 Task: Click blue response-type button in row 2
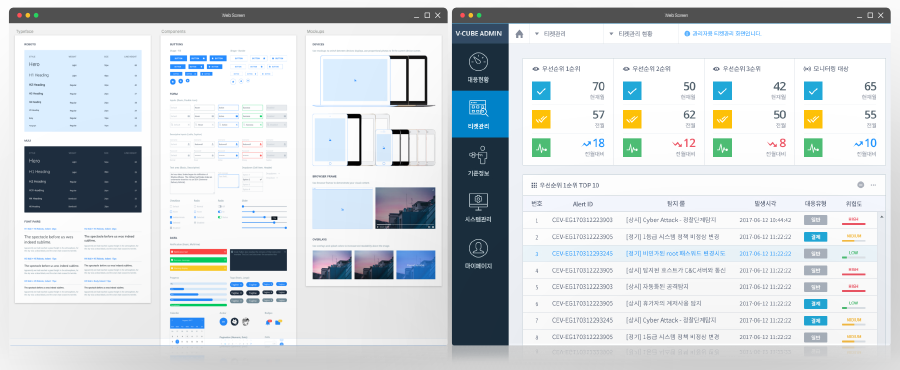tap(815, 236)
